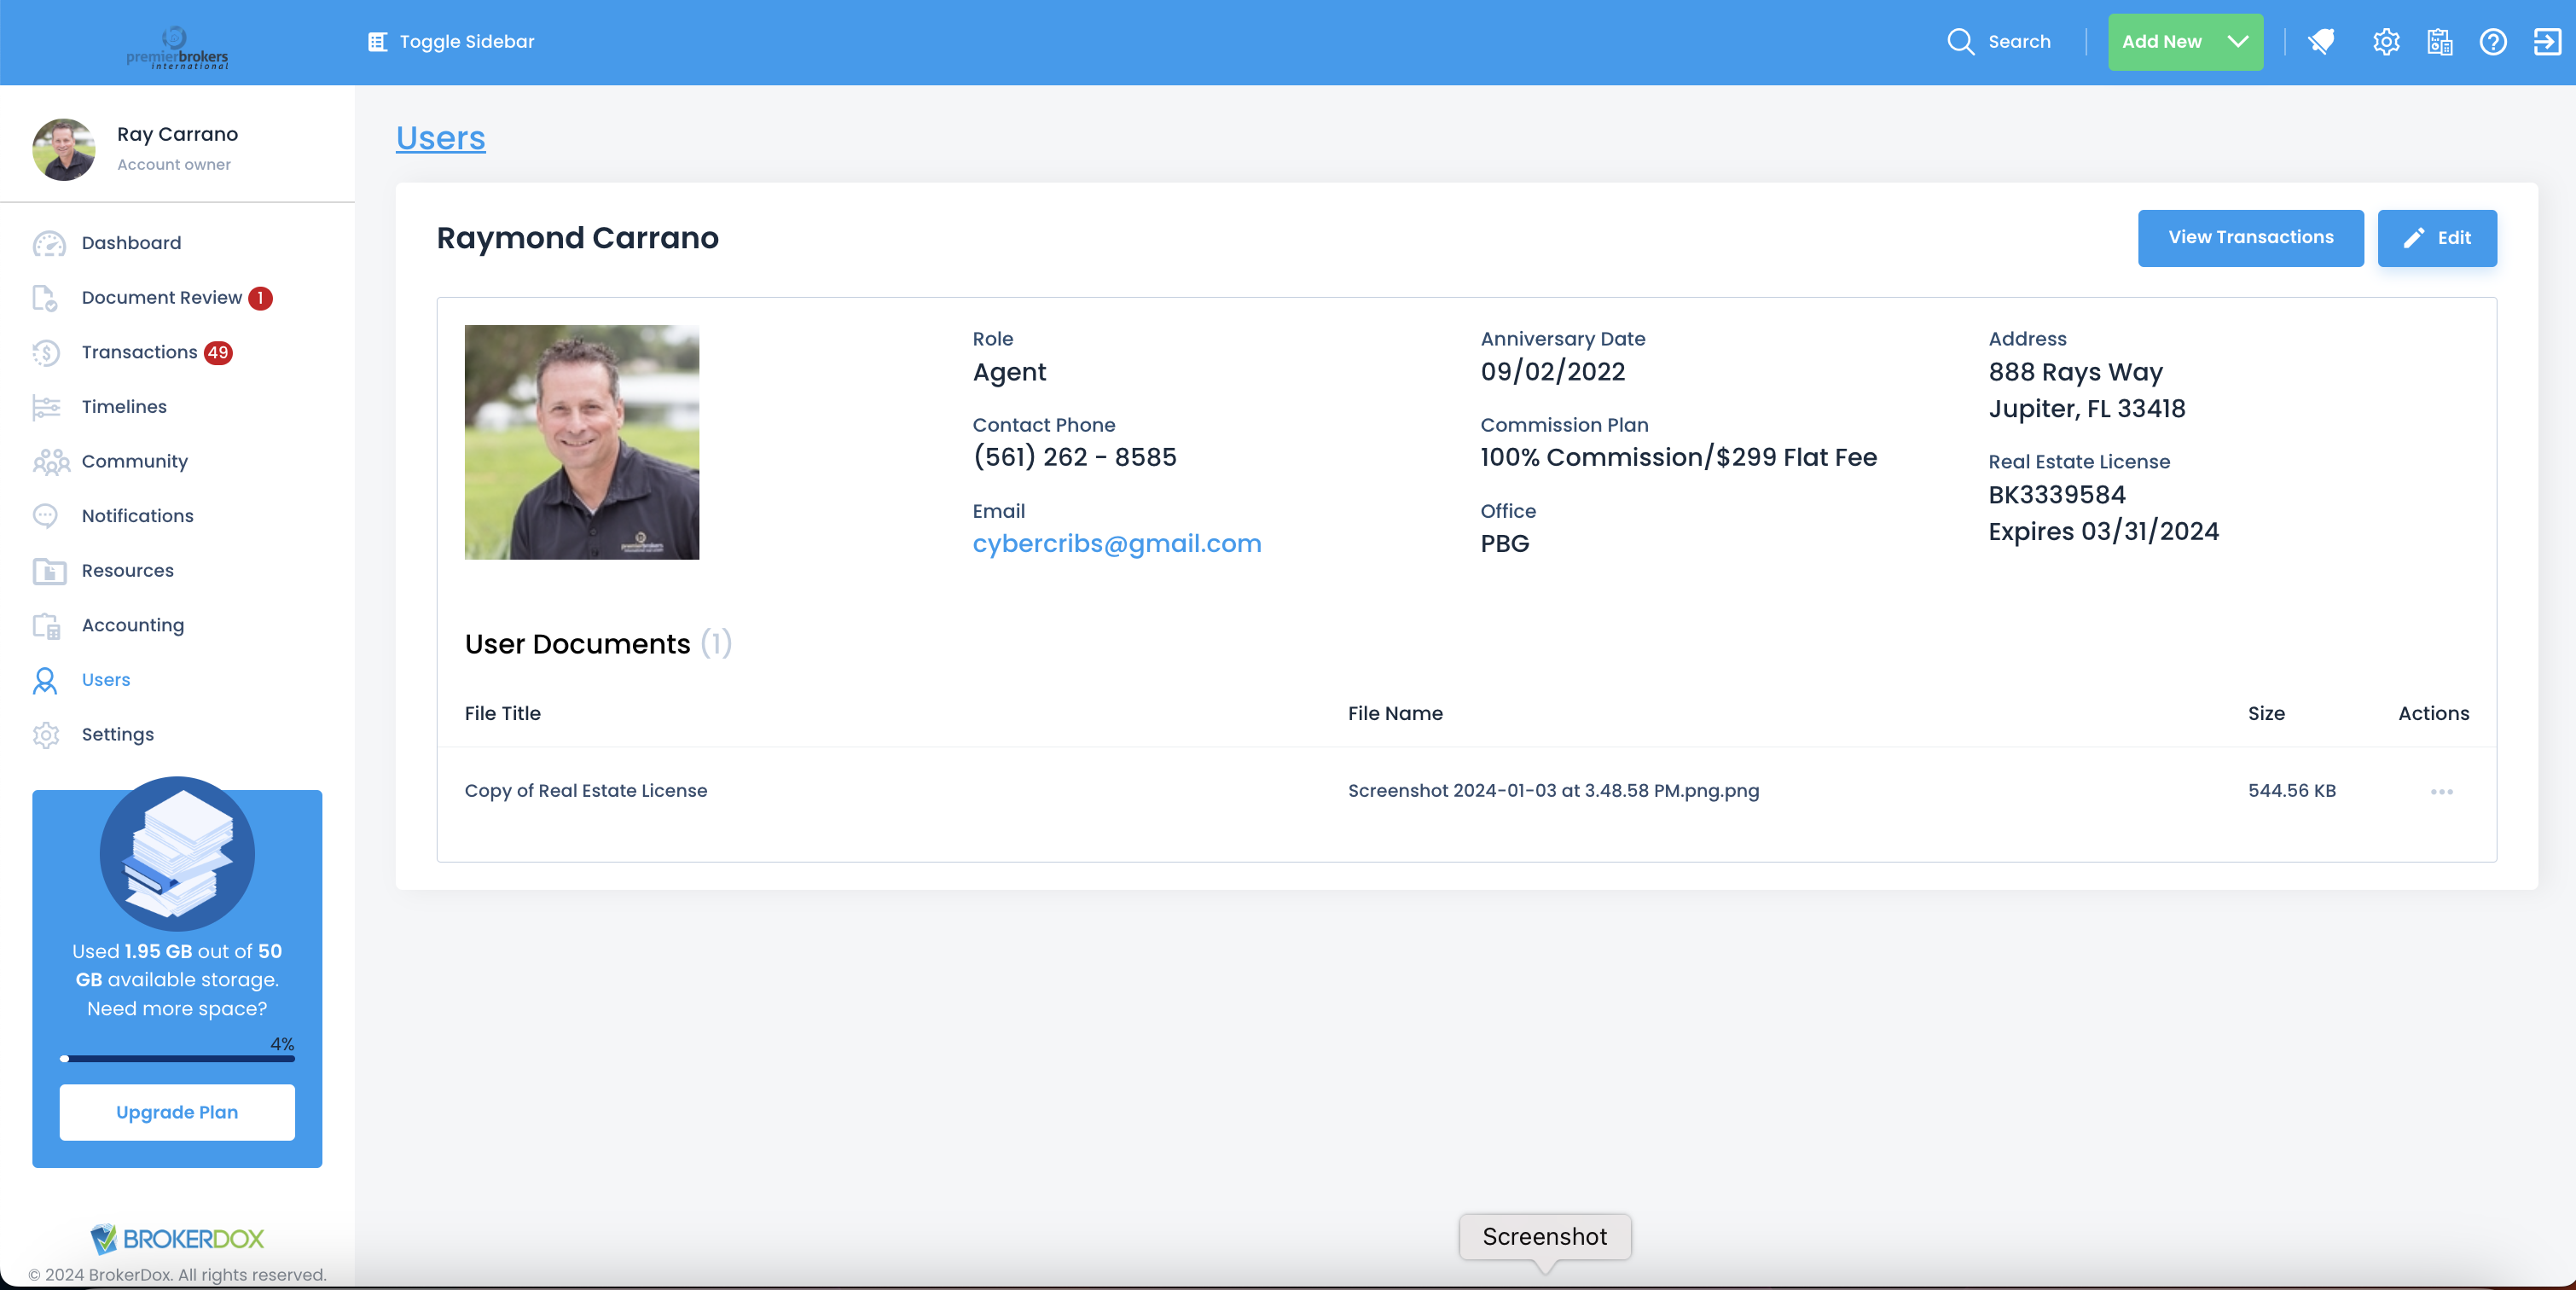Open Dashboard from the sidebar
Image resolution: width=2576 pixels, height=1290 pixels.
click(x=131, y=243)
